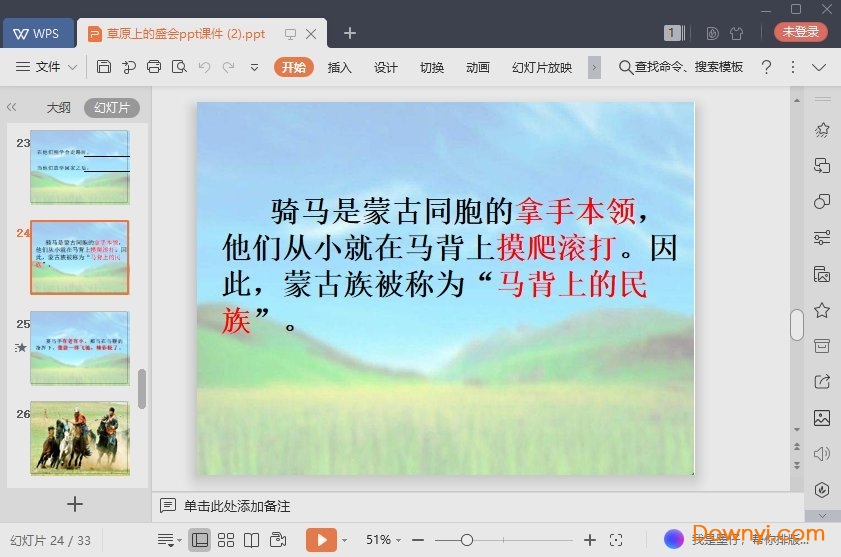The width and height of the screenshot is (841, 557).
Task: Click the notes icon beside 单击此处添加备注
Action: point(167,505)
